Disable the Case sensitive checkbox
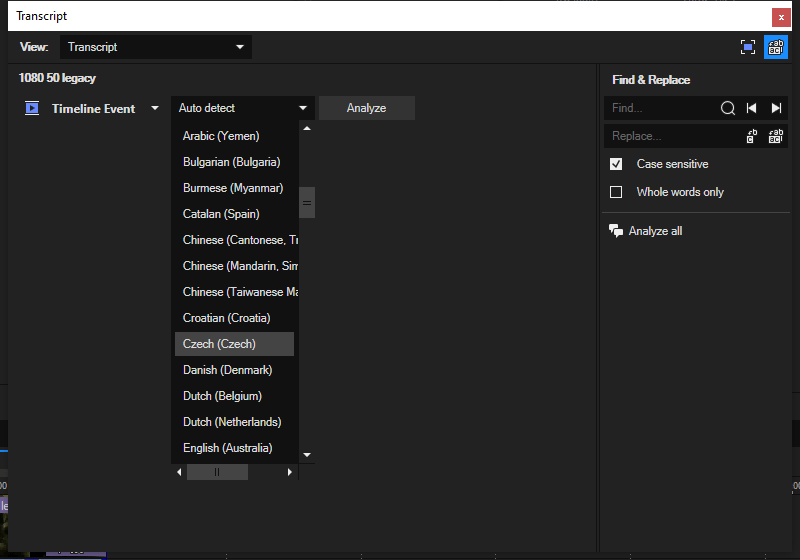Screen dimensions: 800x560 [616, 164]
